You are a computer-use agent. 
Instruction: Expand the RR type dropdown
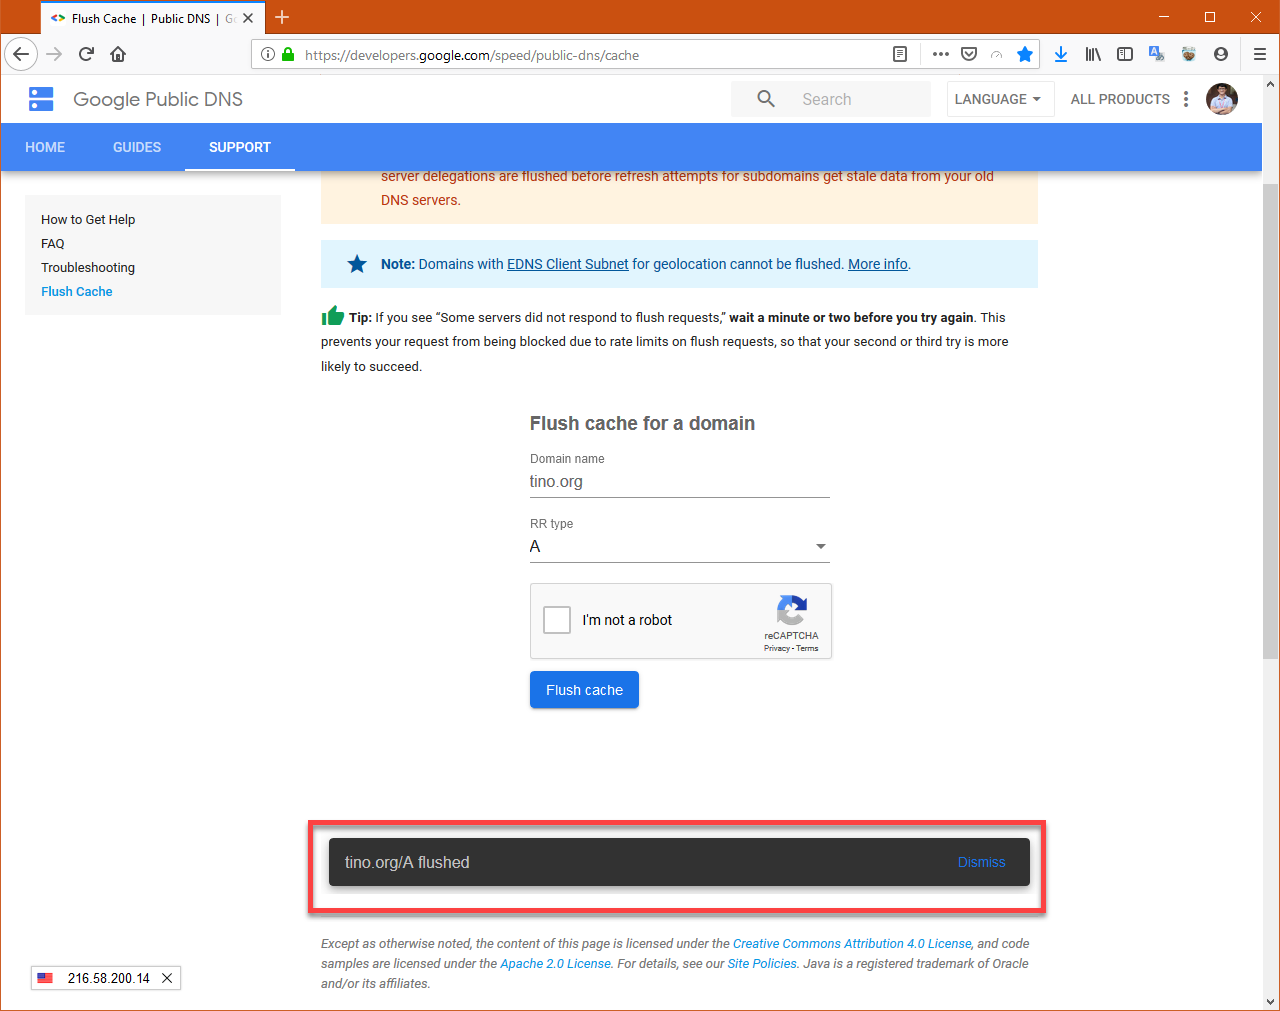(680, 546)
